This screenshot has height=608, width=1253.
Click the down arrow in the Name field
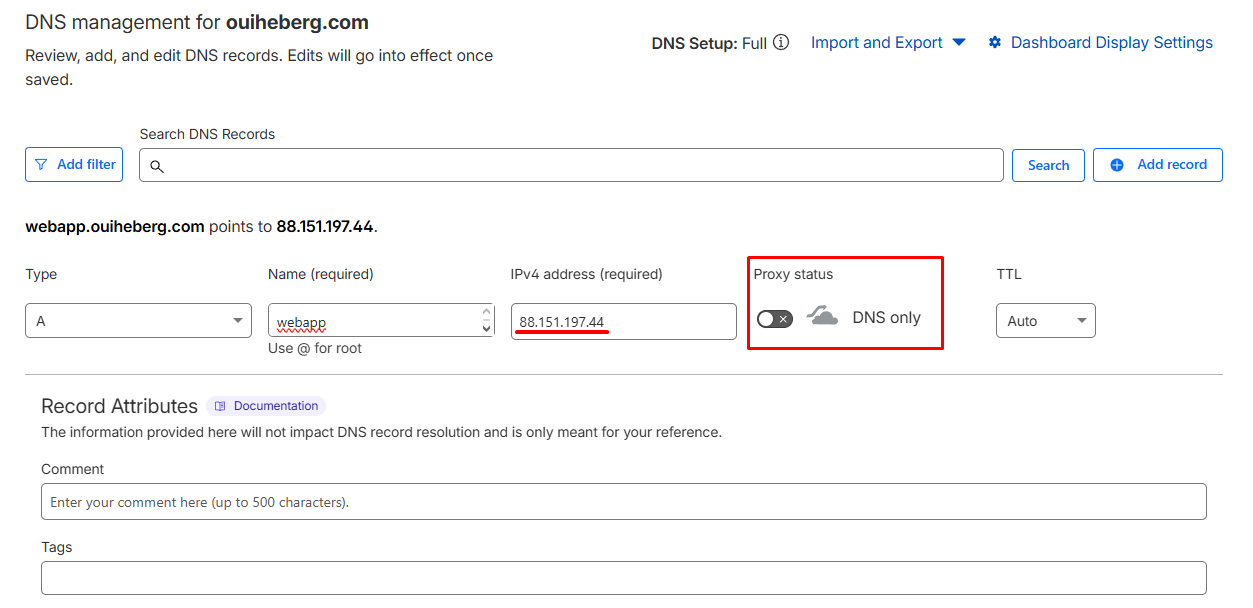click(x=486, y=328)
